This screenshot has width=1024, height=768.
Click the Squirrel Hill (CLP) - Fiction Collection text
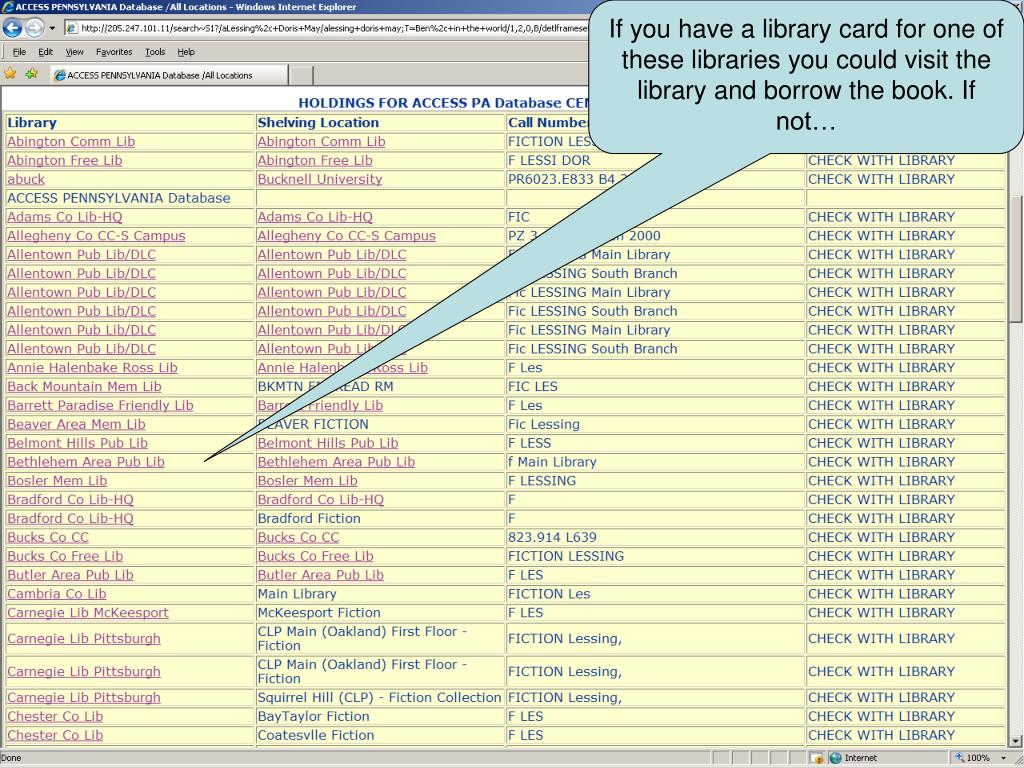coord(379,698)
